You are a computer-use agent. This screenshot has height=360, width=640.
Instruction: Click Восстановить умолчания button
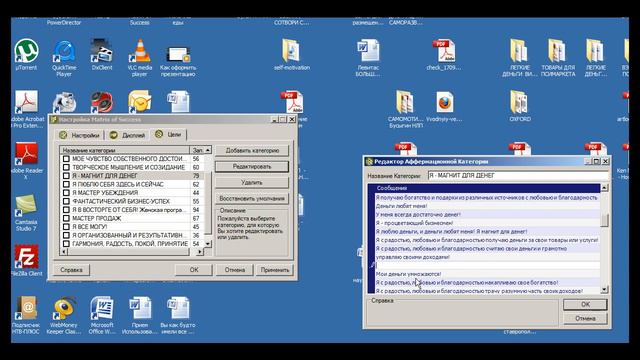(x=252, y=198)
